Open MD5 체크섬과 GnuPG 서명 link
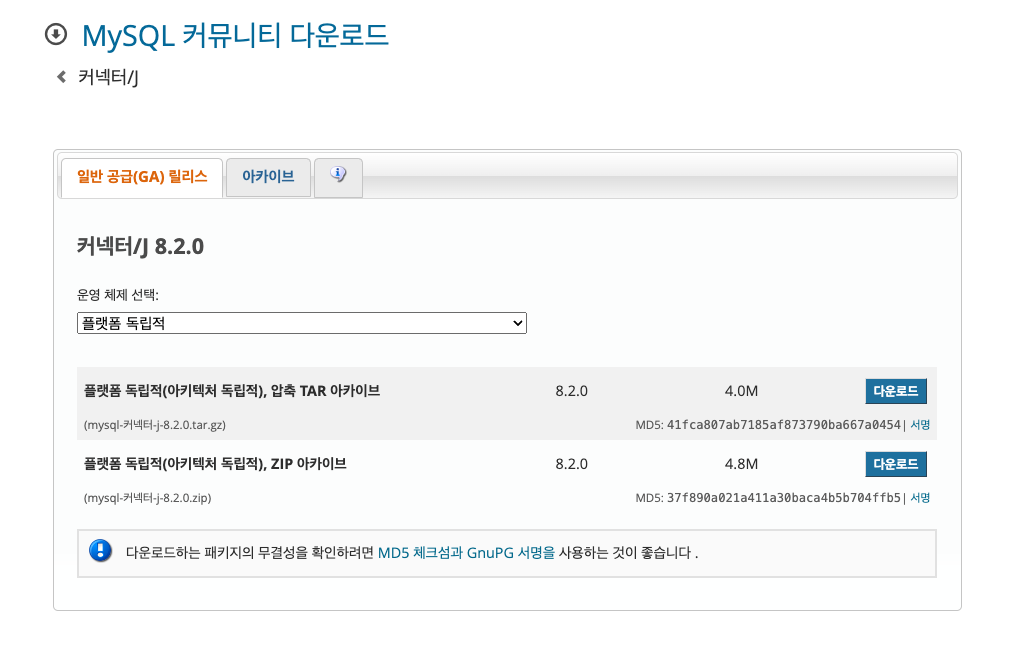Screen dimensions: 1023x660 point(466,552)
